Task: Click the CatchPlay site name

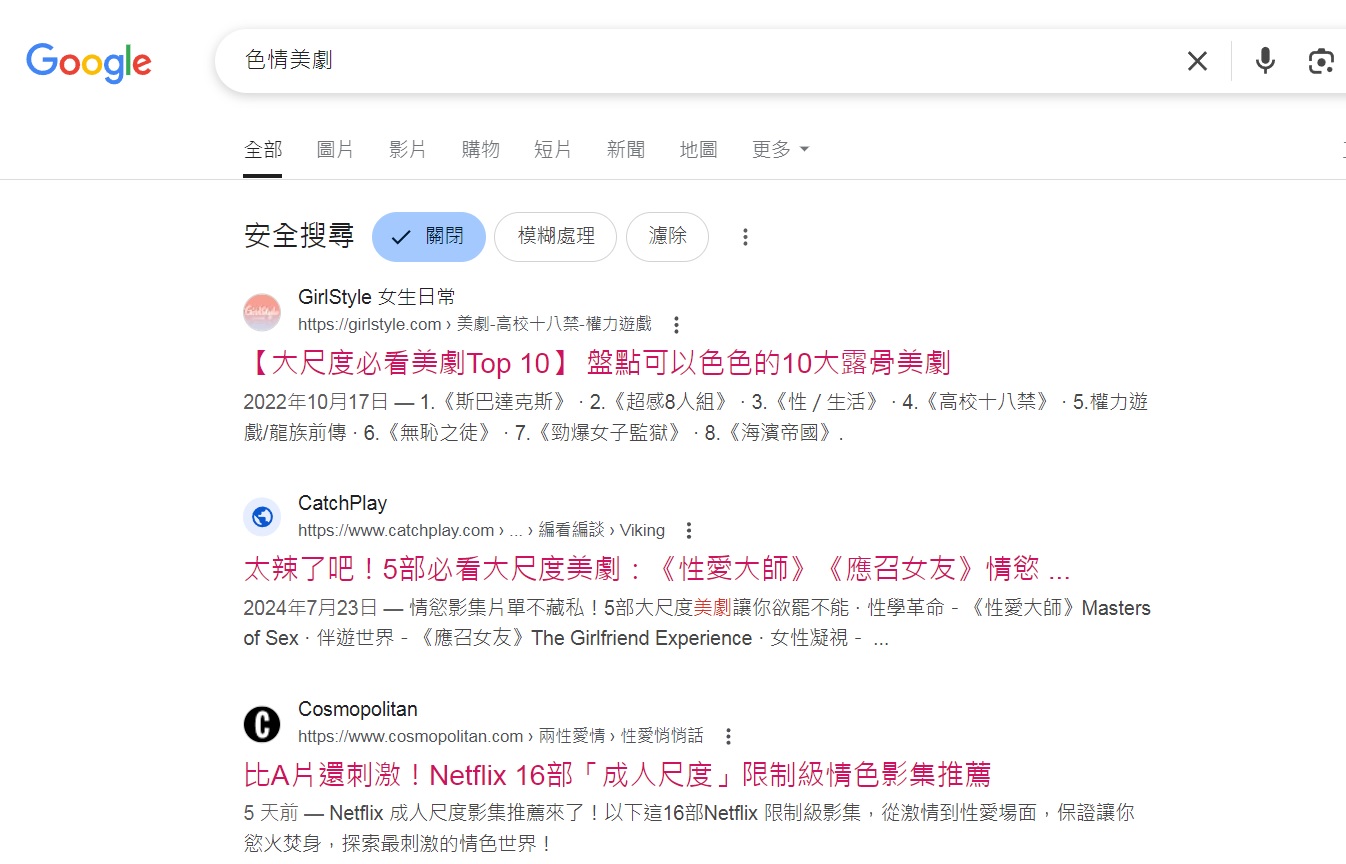Action: (342, 503)
